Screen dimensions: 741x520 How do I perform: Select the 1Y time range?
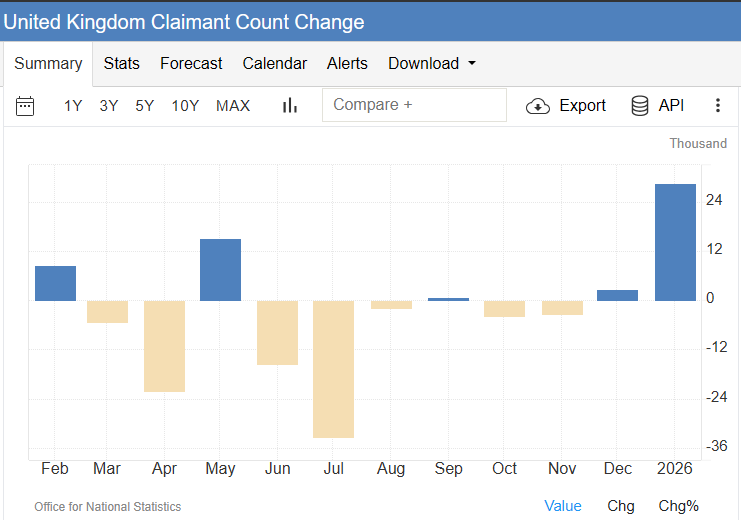[x=73, y=106]
